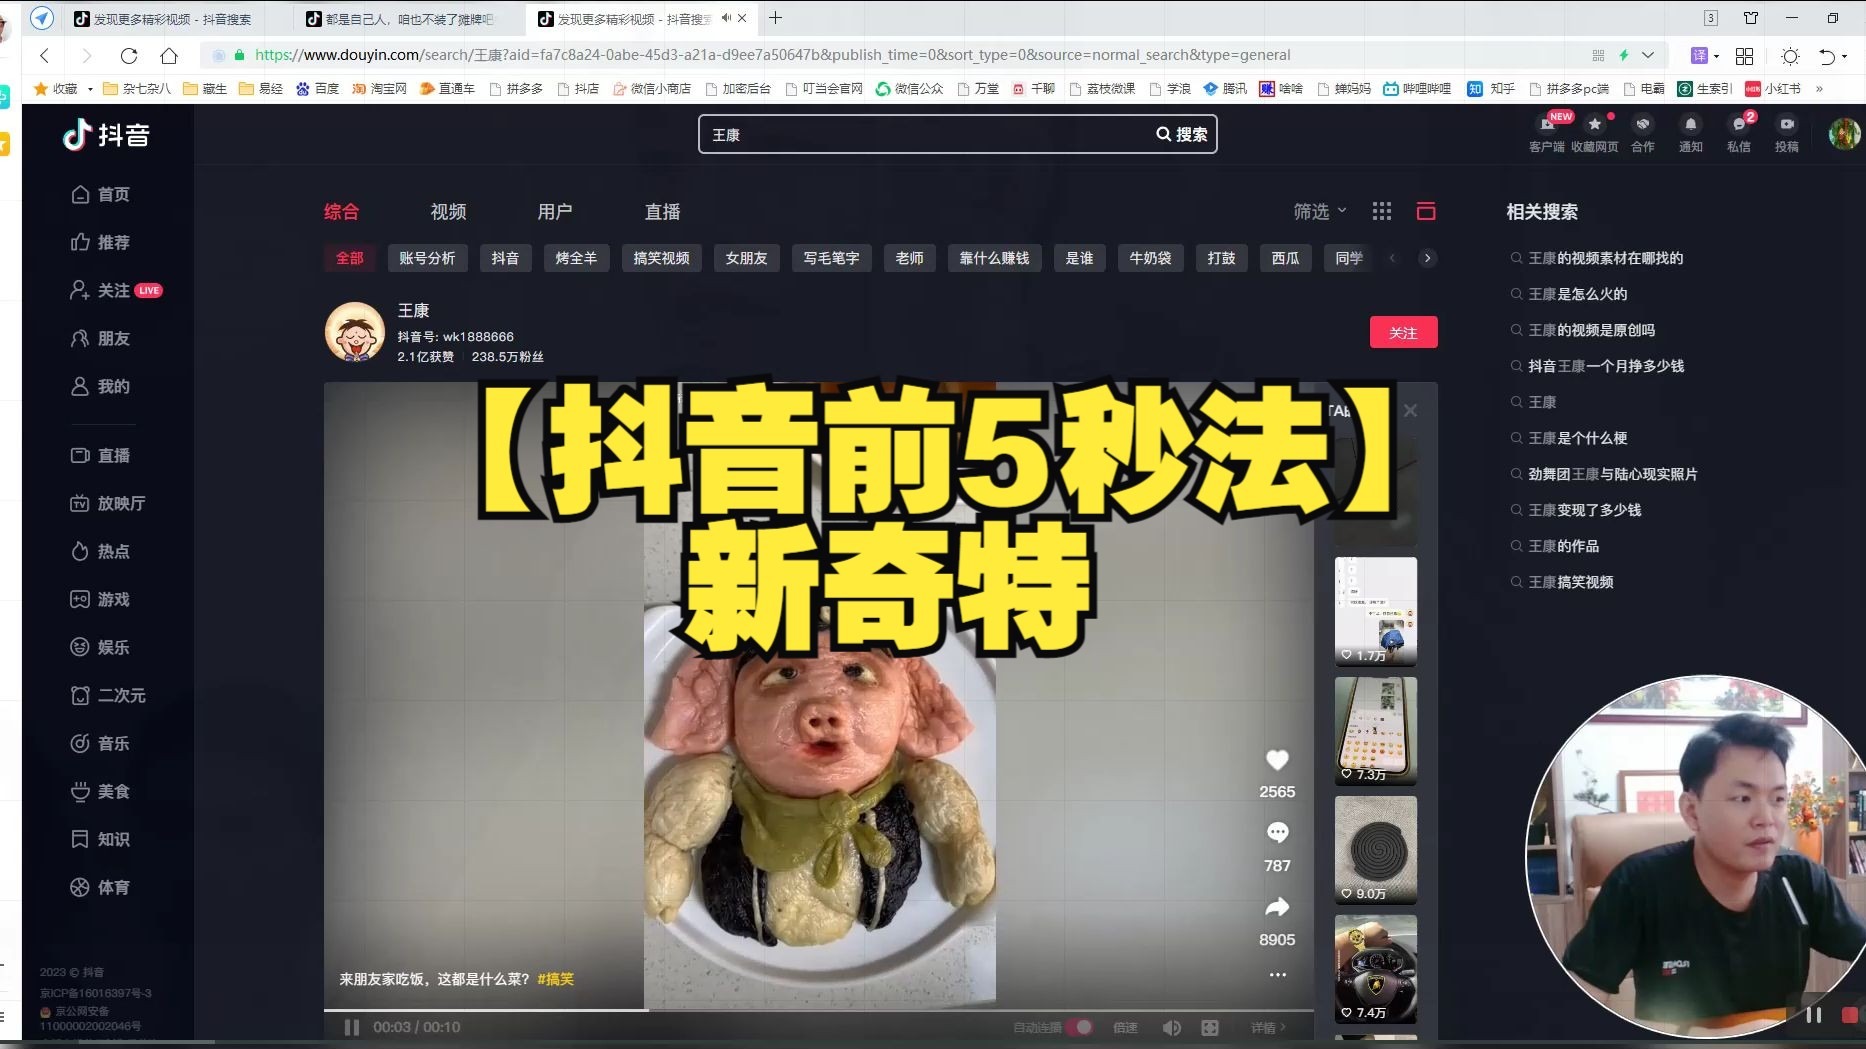1866x1049 pixels.
Task: Open 游戏 in the sidebar
Action: click(100, 599)
